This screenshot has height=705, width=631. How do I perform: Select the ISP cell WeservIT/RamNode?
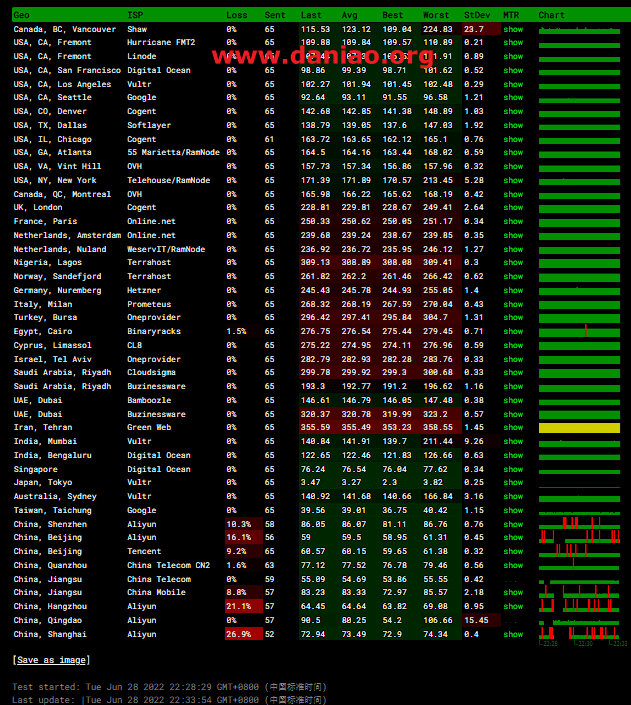[166, 249]
